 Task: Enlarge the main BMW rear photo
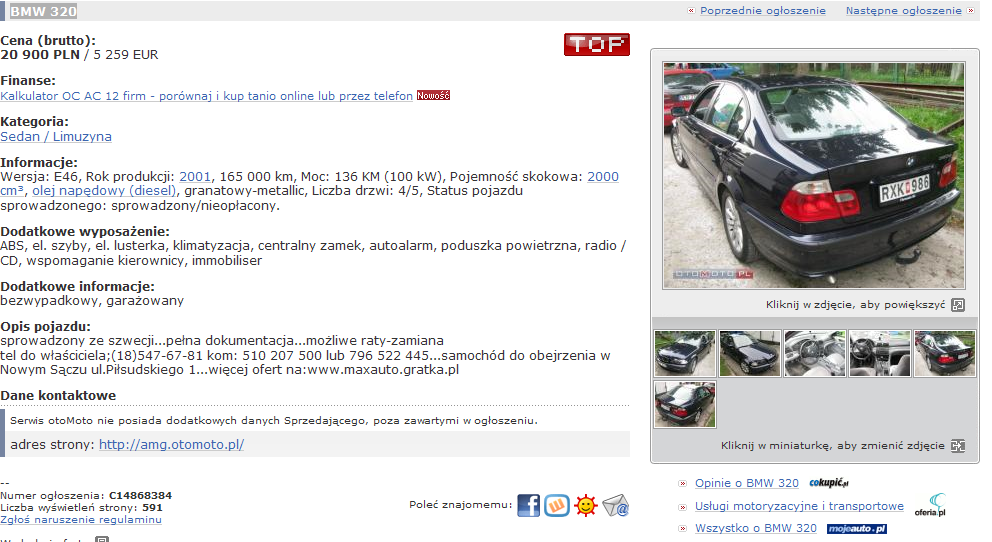point(814,175)
